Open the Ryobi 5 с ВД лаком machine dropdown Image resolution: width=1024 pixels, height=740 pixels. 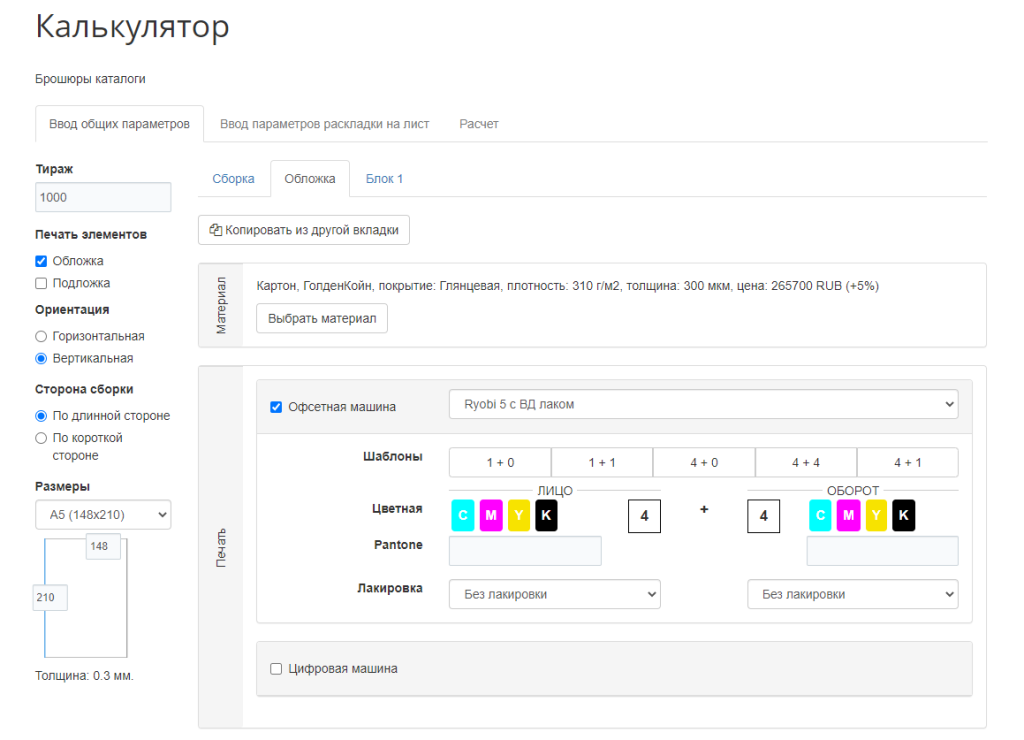coord(705,404)
